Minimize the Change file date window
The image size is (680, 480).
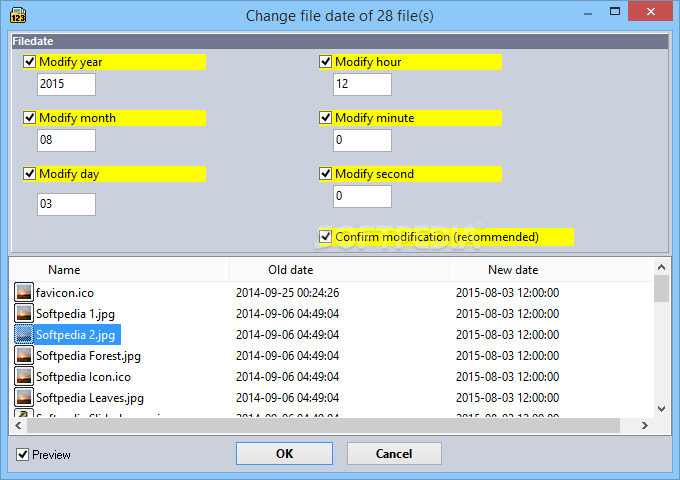[588, 12]
